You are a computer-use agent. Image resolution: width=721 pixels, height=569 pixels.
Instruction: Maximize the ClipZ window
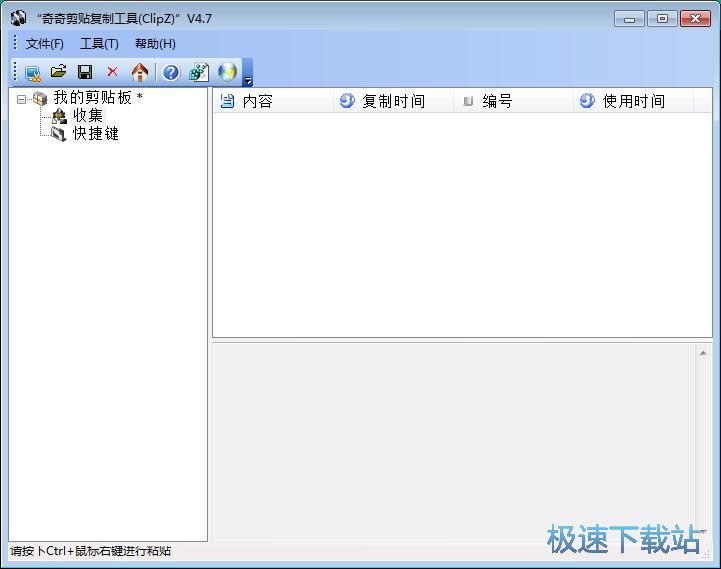click(x=662, y=19)
